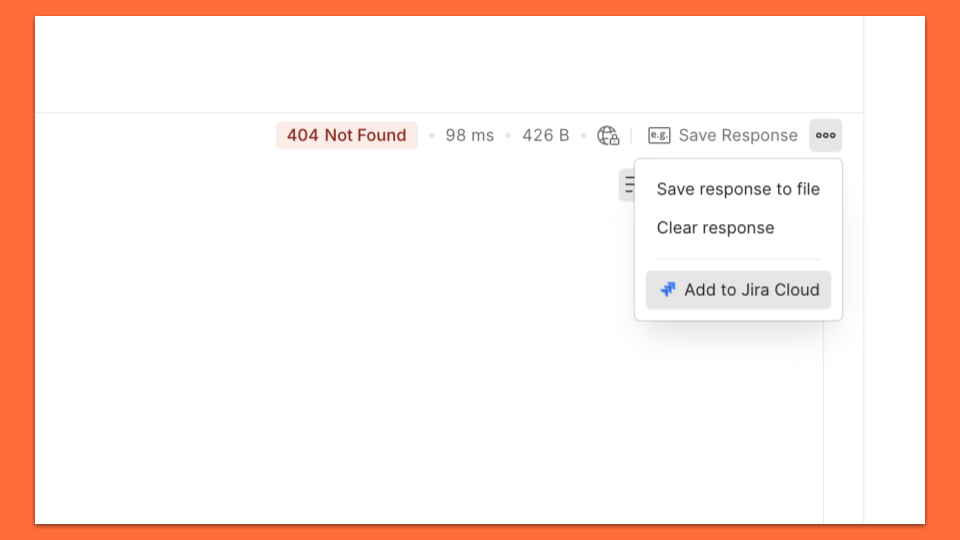Click the "e.g." example icon
Image resolution: width=960 pixels, height=540 pixels.
(659, 136)
